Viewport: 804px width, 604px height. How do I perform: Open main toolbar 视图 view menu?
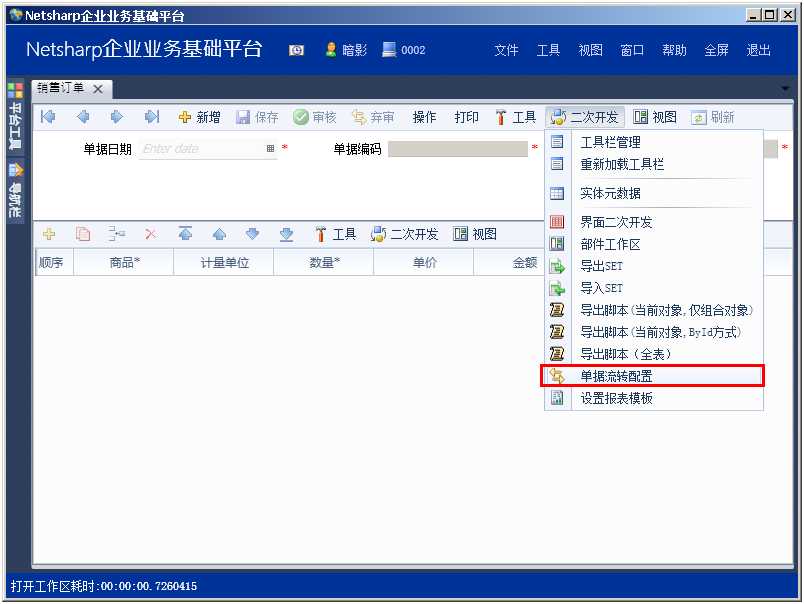[x=655, y=117]
